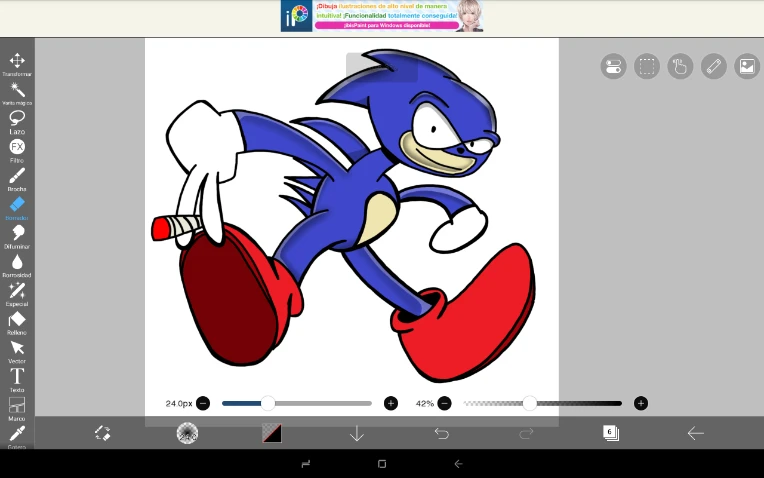Viewport: 764px width, 478px height.
Task: Open the current color swatch
Action: (272, 433)
